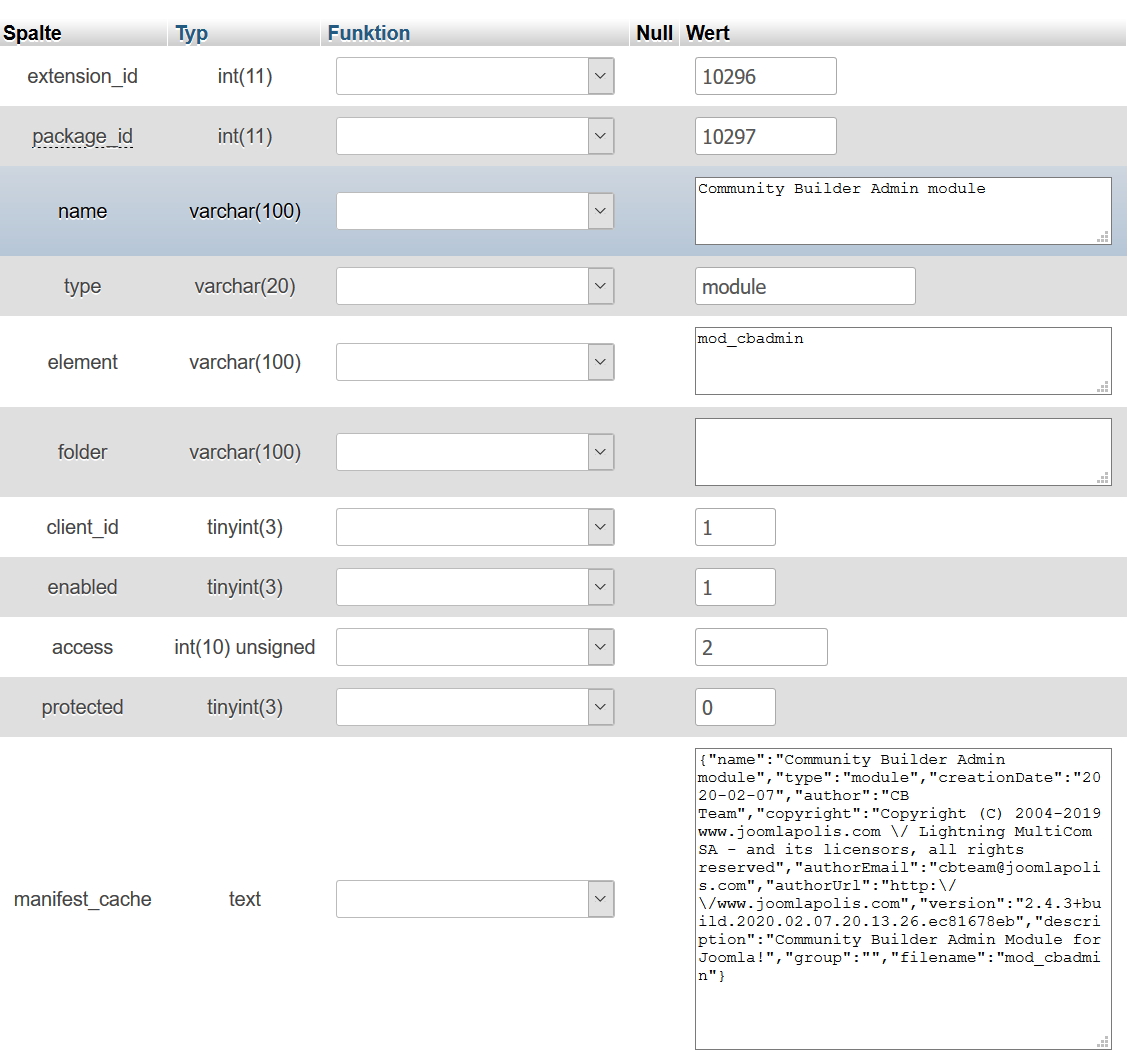Open function dropdown for type row

coord(475,286)
